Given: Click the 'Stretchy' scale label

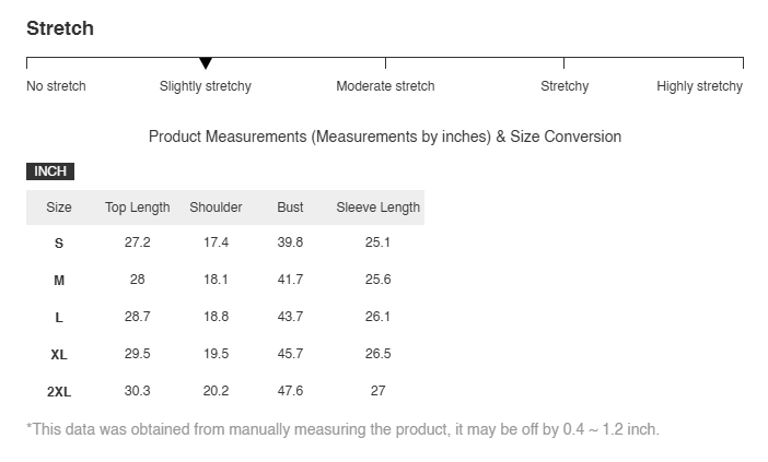Looking at the screenshot, I should click(564, 86).
